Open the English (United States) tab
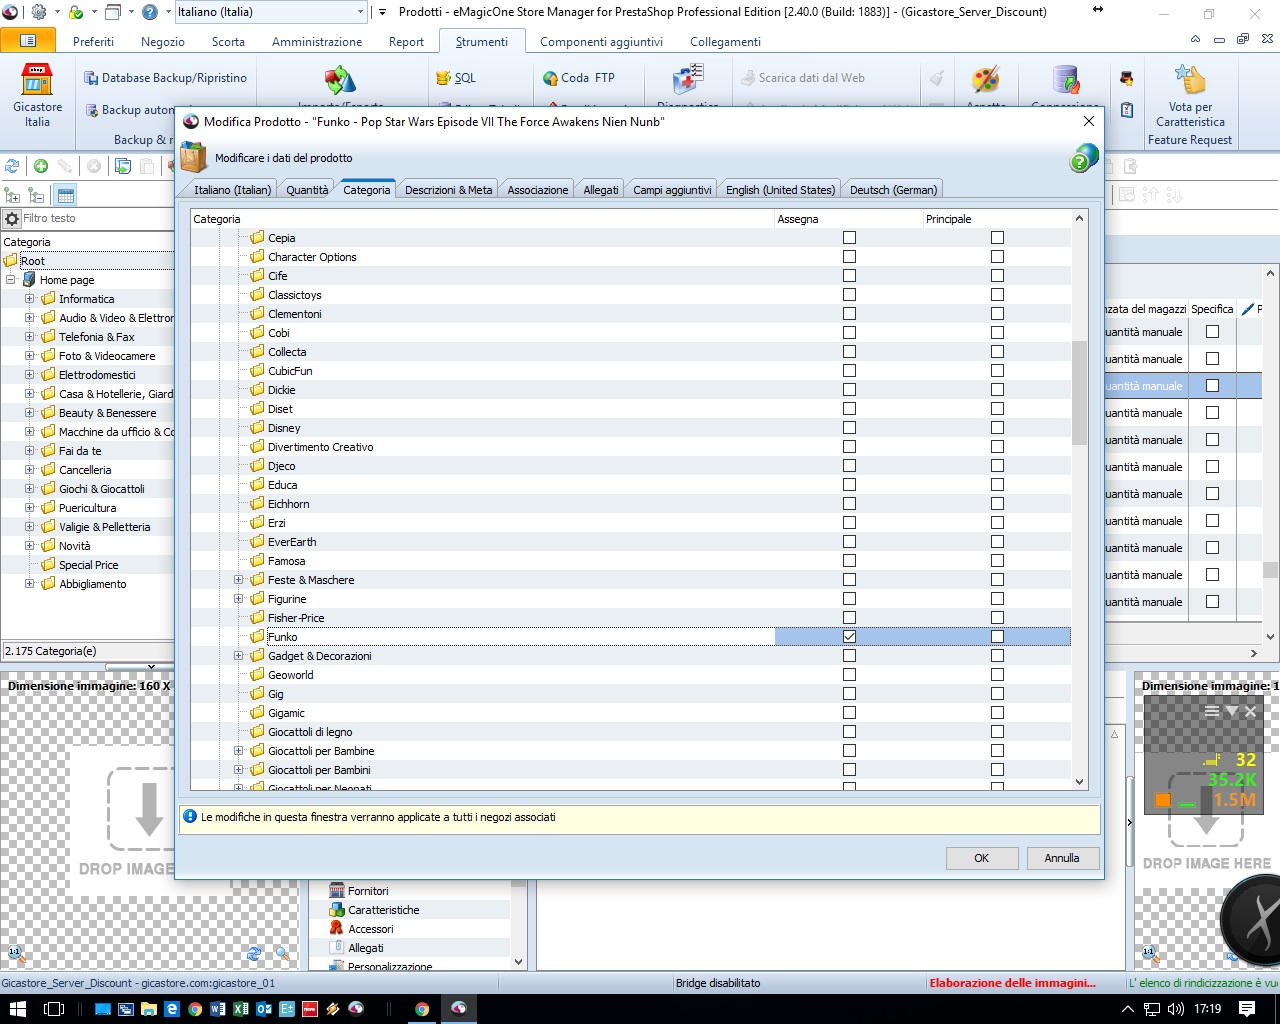 (x=780, y=190)
